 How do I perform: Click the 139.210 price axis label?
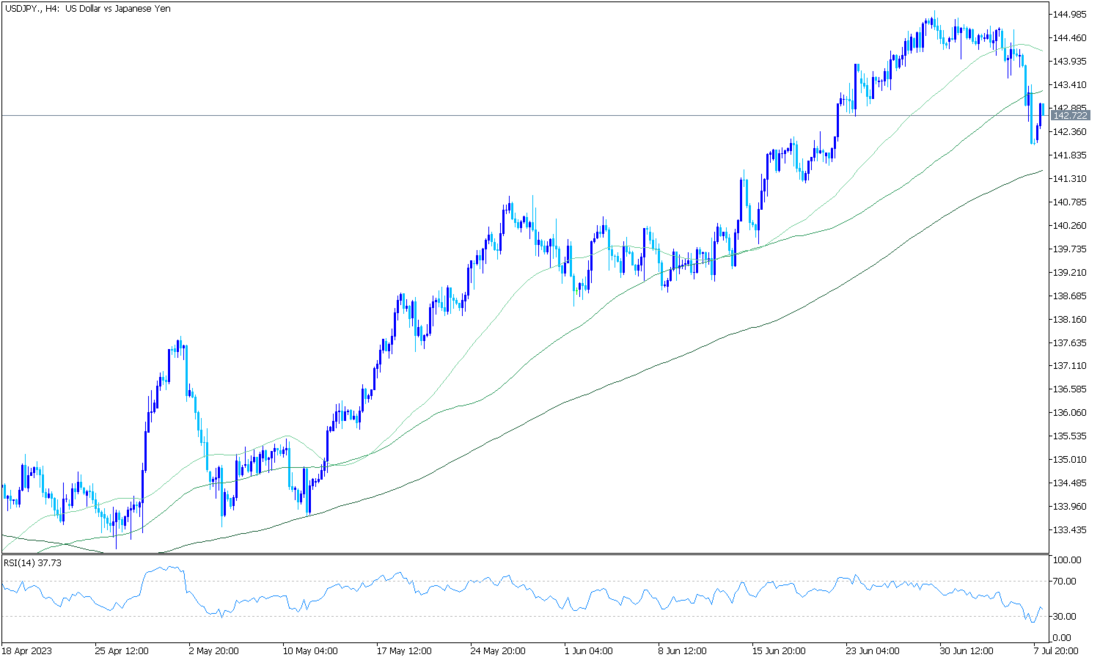pos(1071,272)
